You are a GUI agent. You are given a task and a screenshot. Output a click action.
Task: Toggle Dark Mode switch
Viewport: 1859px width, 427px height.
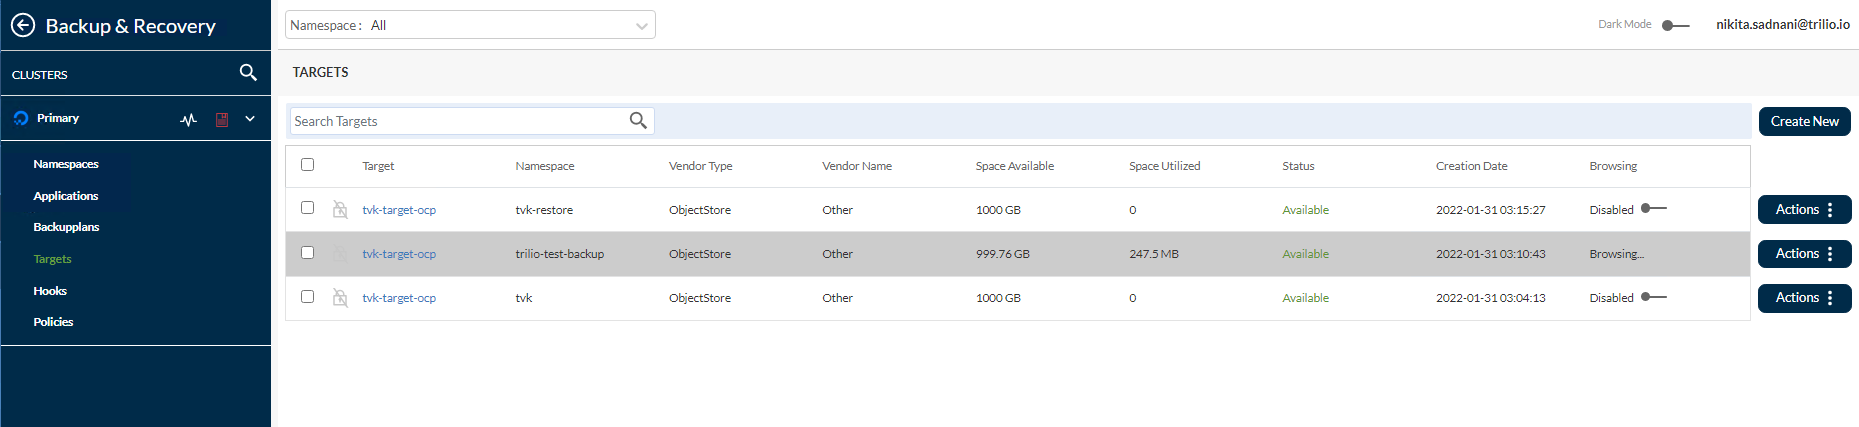click(1675, 25)
